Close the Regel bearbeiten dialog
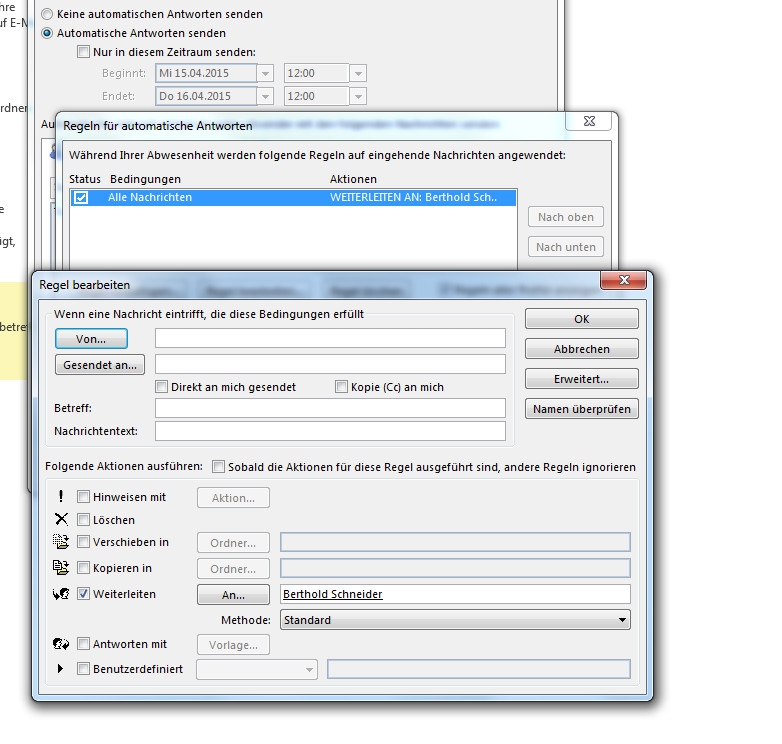Screen dimensions: 782x744 [x=624, y=280]
